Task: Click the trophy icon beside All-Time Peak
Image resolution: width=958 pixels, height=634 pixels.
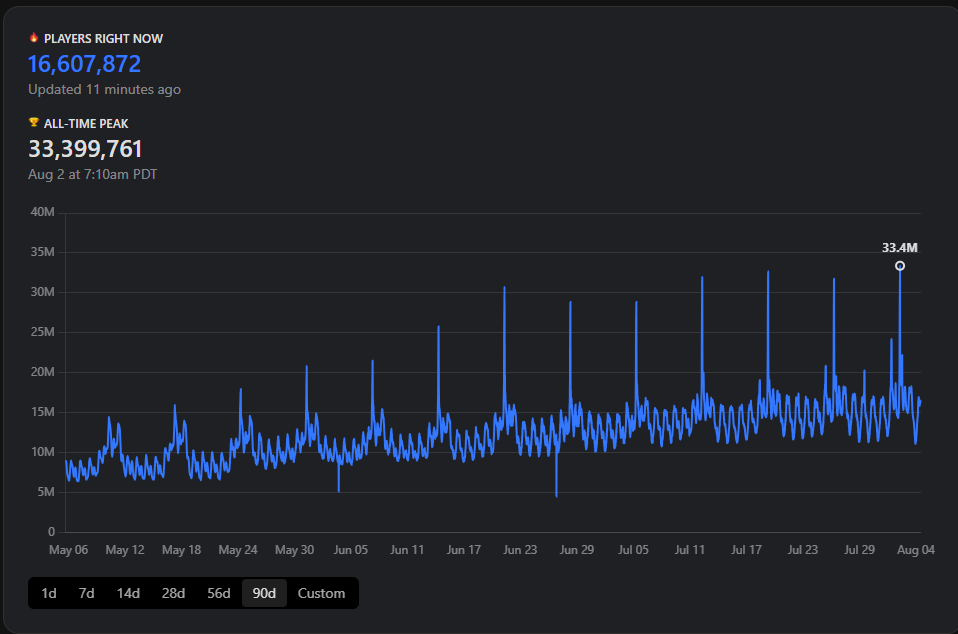Action: [34, 123]
